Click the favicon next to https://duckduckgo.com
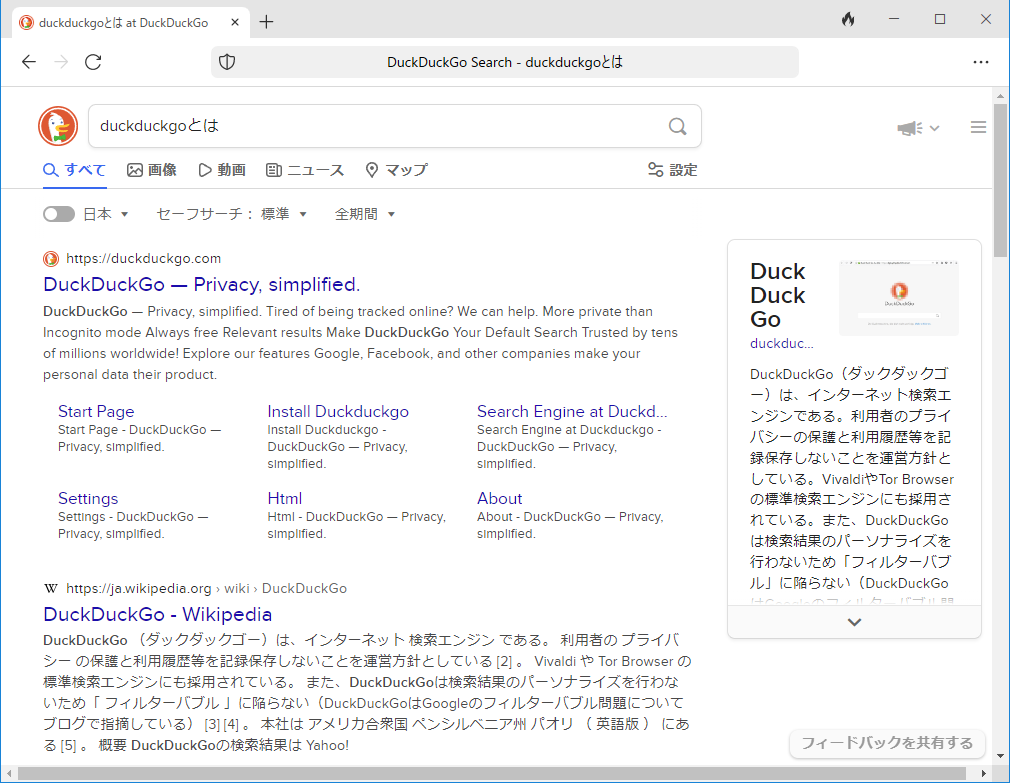The width and height of the screenshot is (1010, 783). 51,259
